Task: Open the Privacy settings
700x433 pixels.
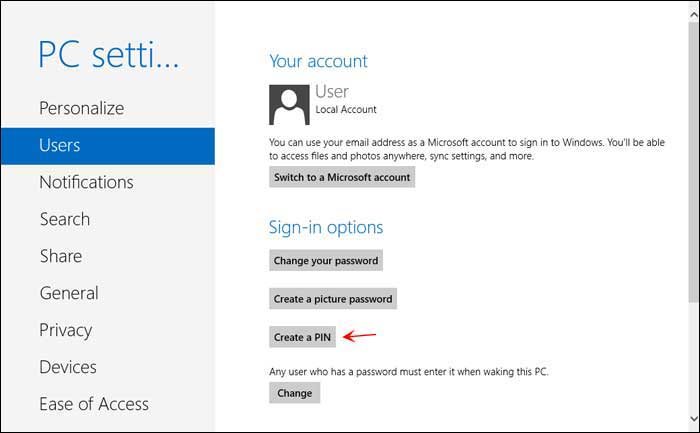Action: click(x=66, y=330)
